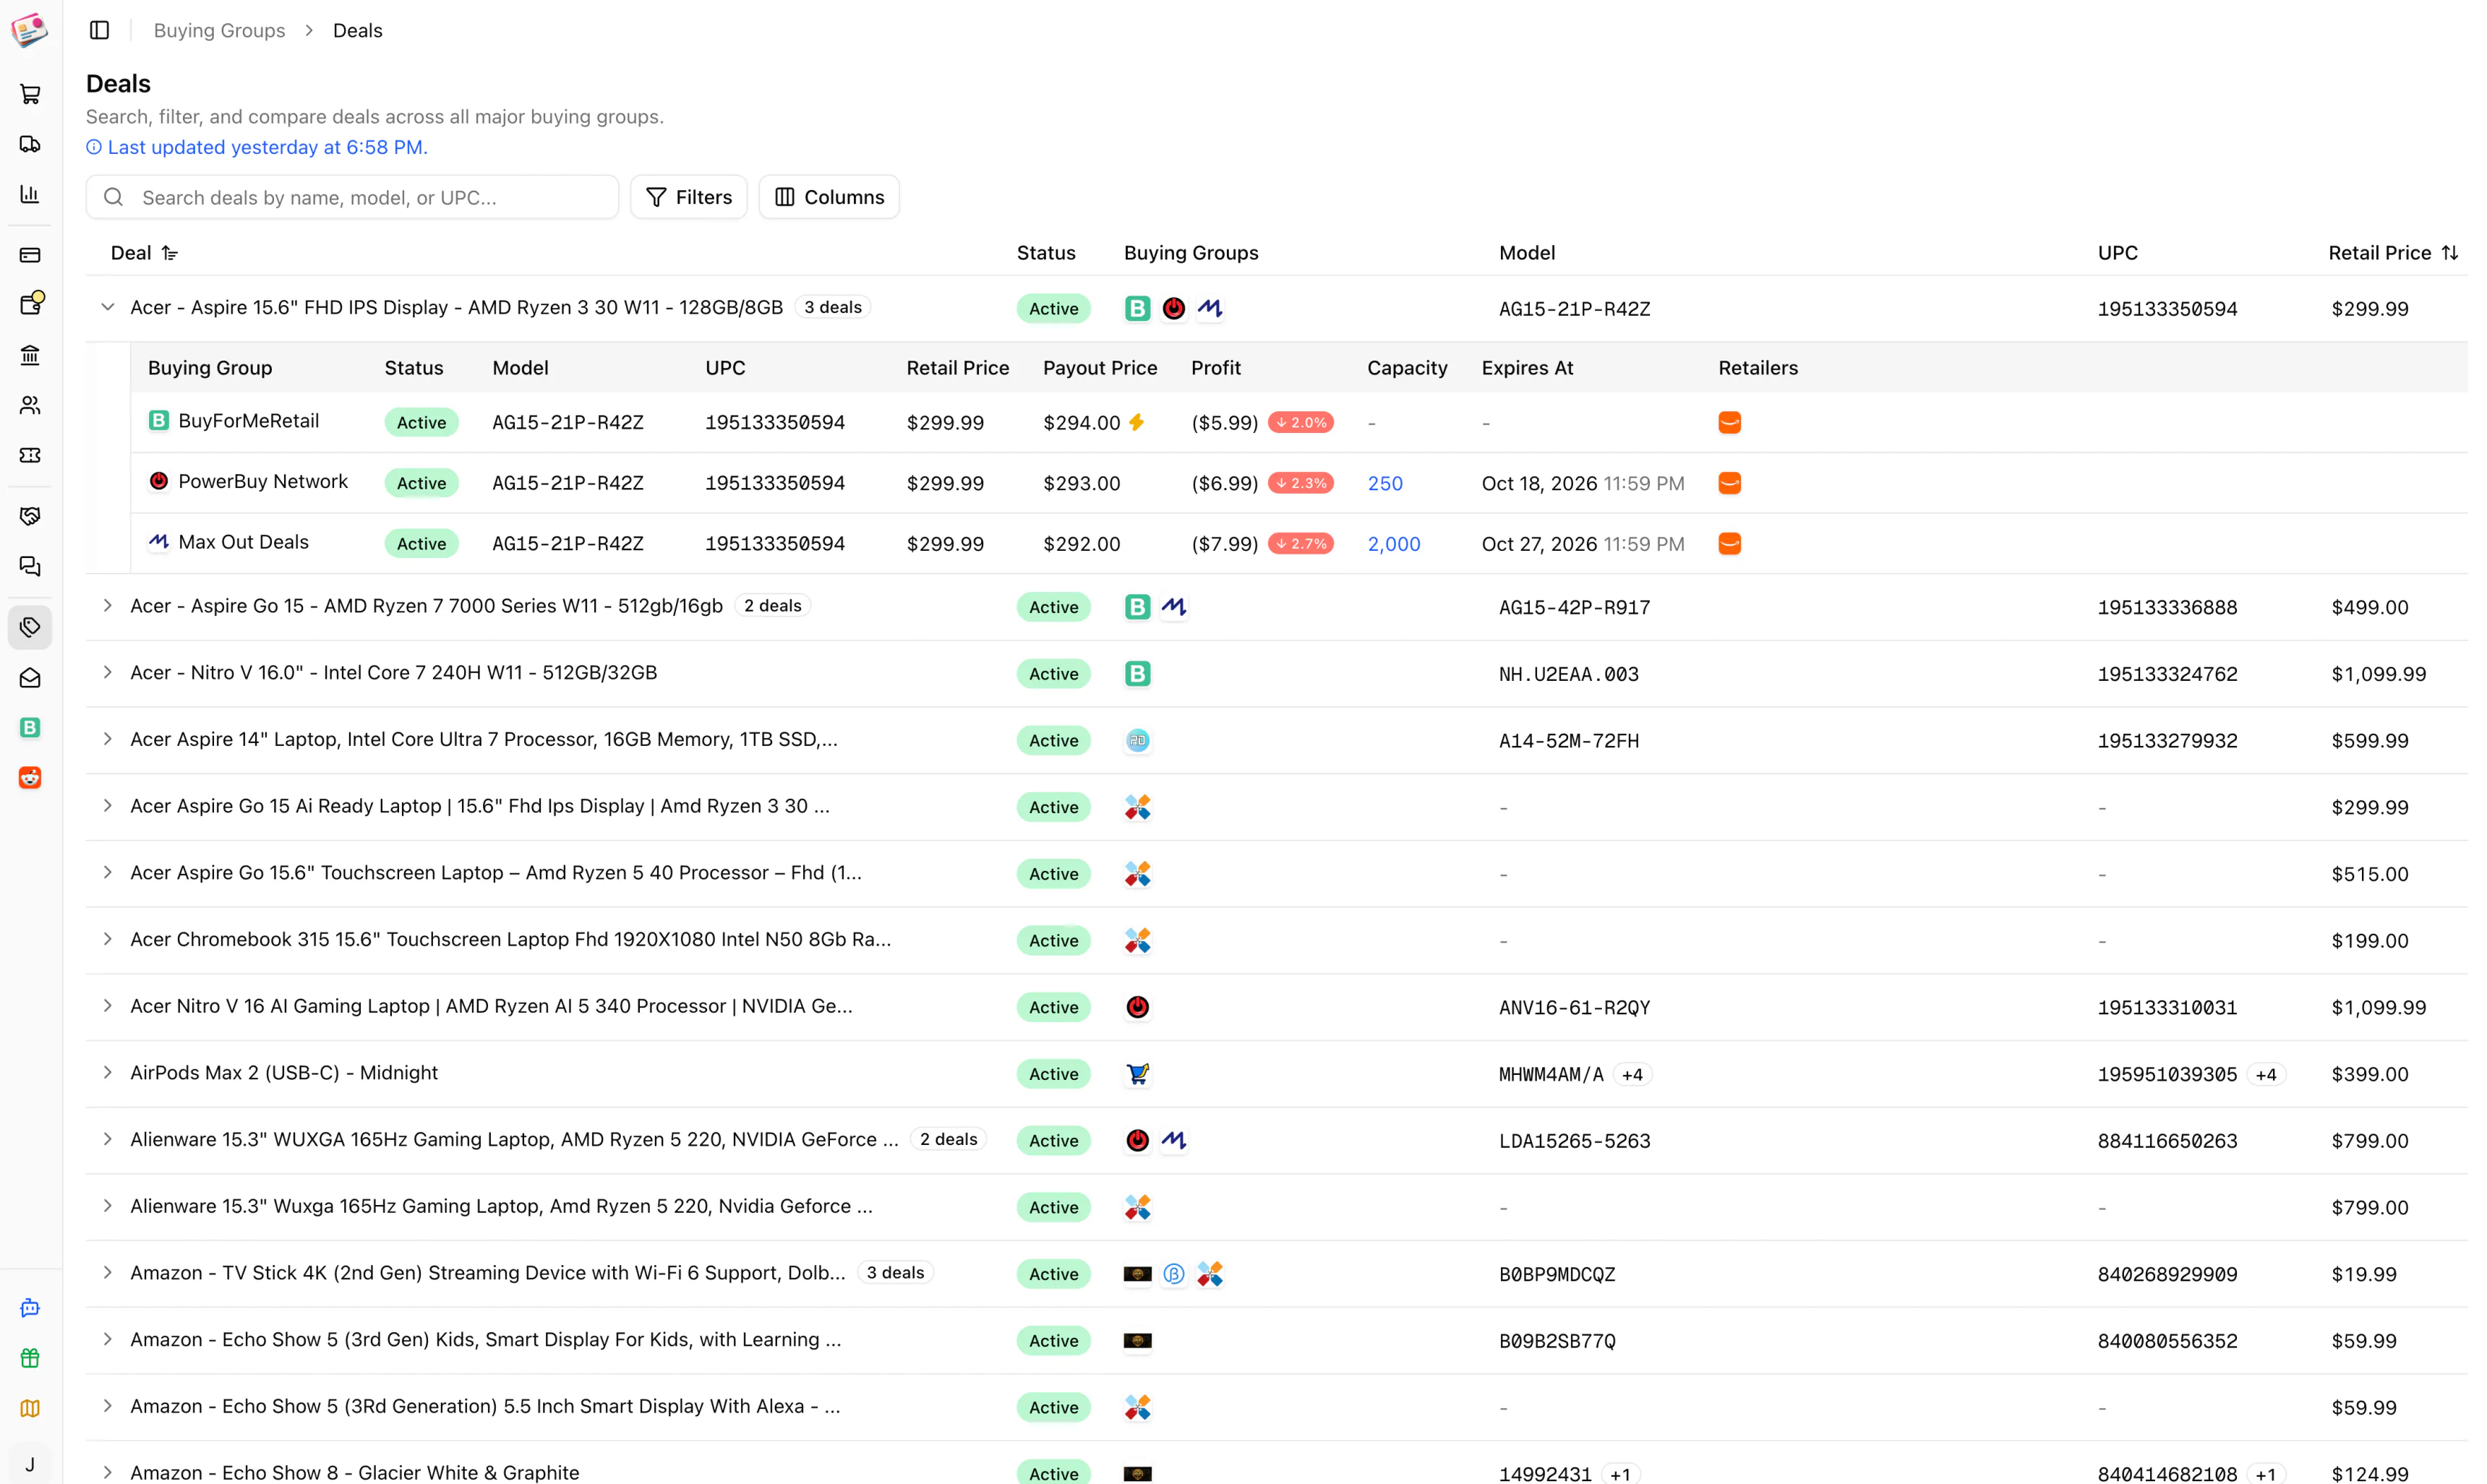Expand the Acer Nitro V 16.0" Intel Core 7 row
Screen dimensions: 2487x1484
pos(107,673)
